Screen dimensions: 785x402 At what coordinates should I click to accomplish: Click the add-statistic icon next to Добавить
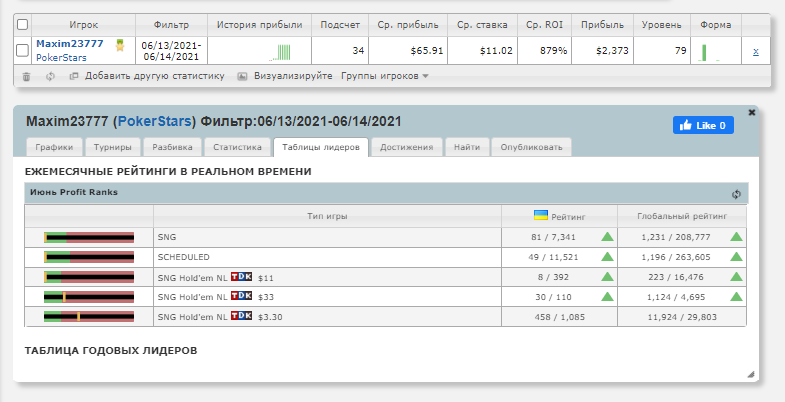[74, 77]
